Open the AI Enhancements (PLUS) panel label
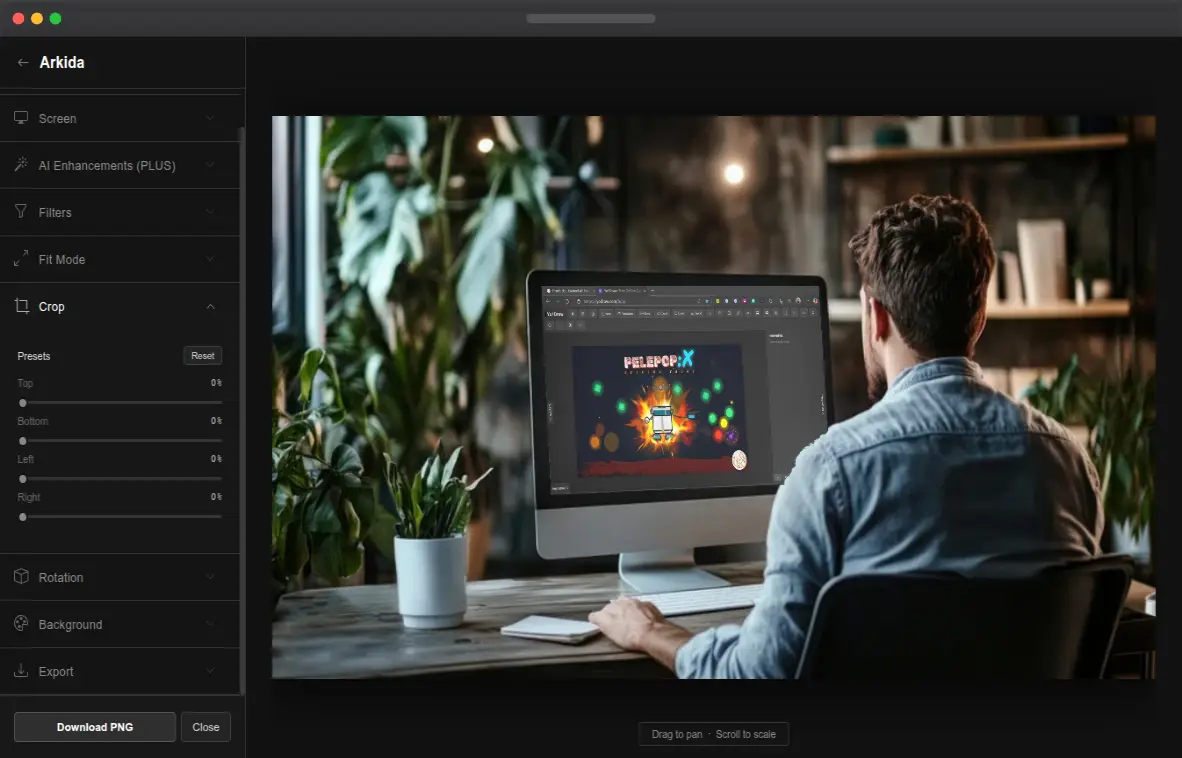The height and width of the screenshot is (758, 1182). [107, 165]
